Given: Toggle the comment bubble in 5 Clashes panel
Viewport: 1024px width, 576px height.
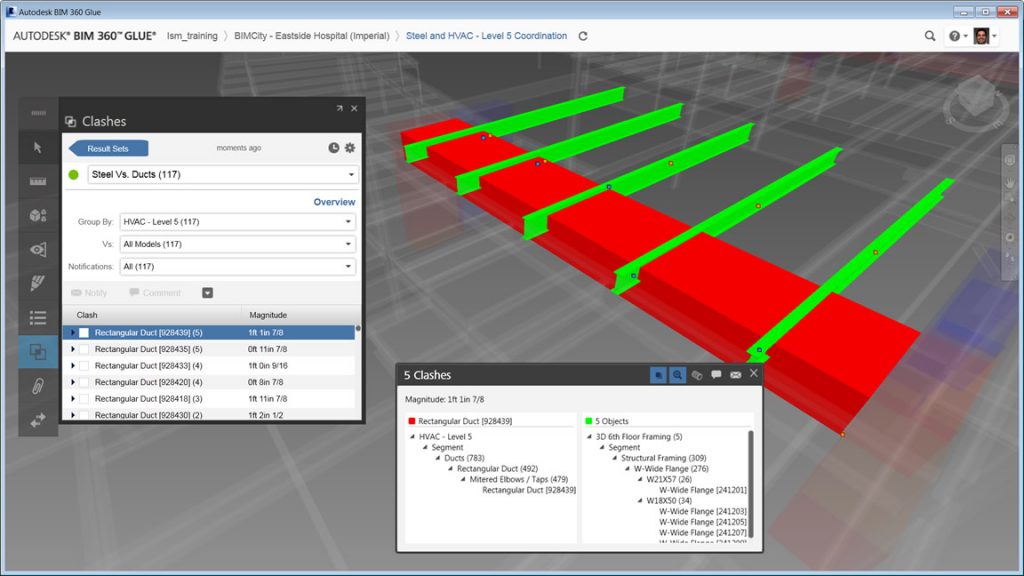Looking at the screenshot, I should pos(716,374).
